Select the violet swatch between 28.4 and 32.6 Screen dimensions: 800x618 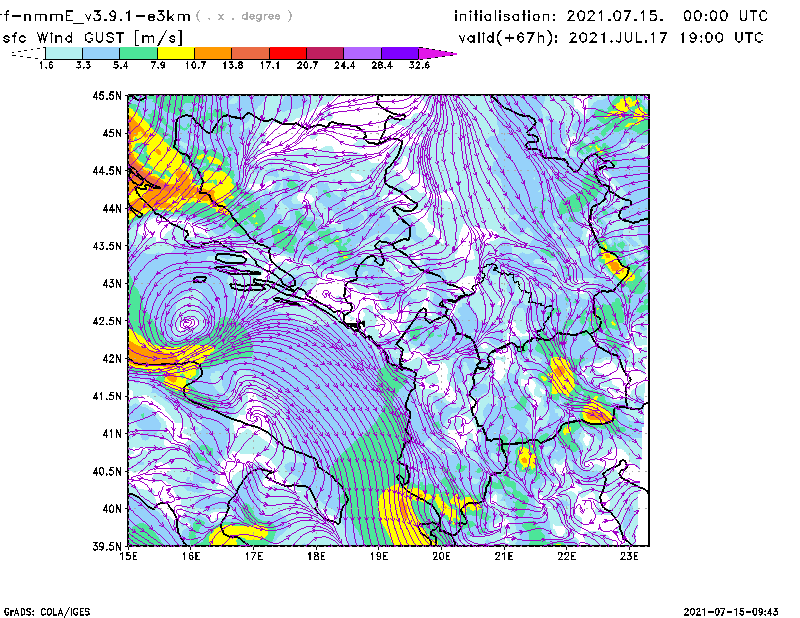tap(400, 53)
